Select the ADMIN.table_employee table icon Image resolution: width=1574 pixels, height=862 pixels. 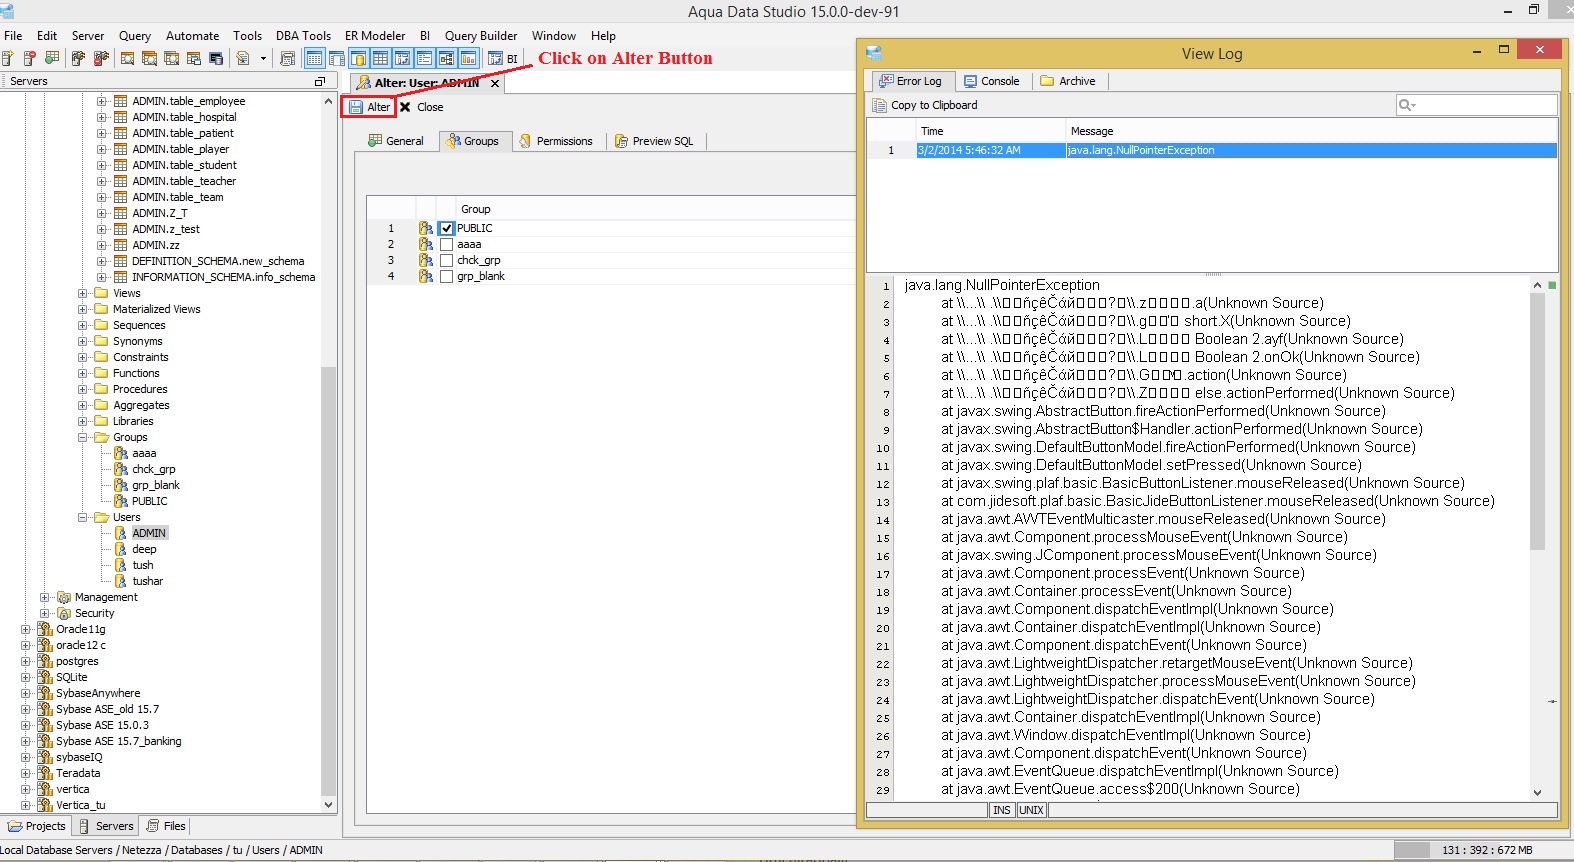click(121, 101)
